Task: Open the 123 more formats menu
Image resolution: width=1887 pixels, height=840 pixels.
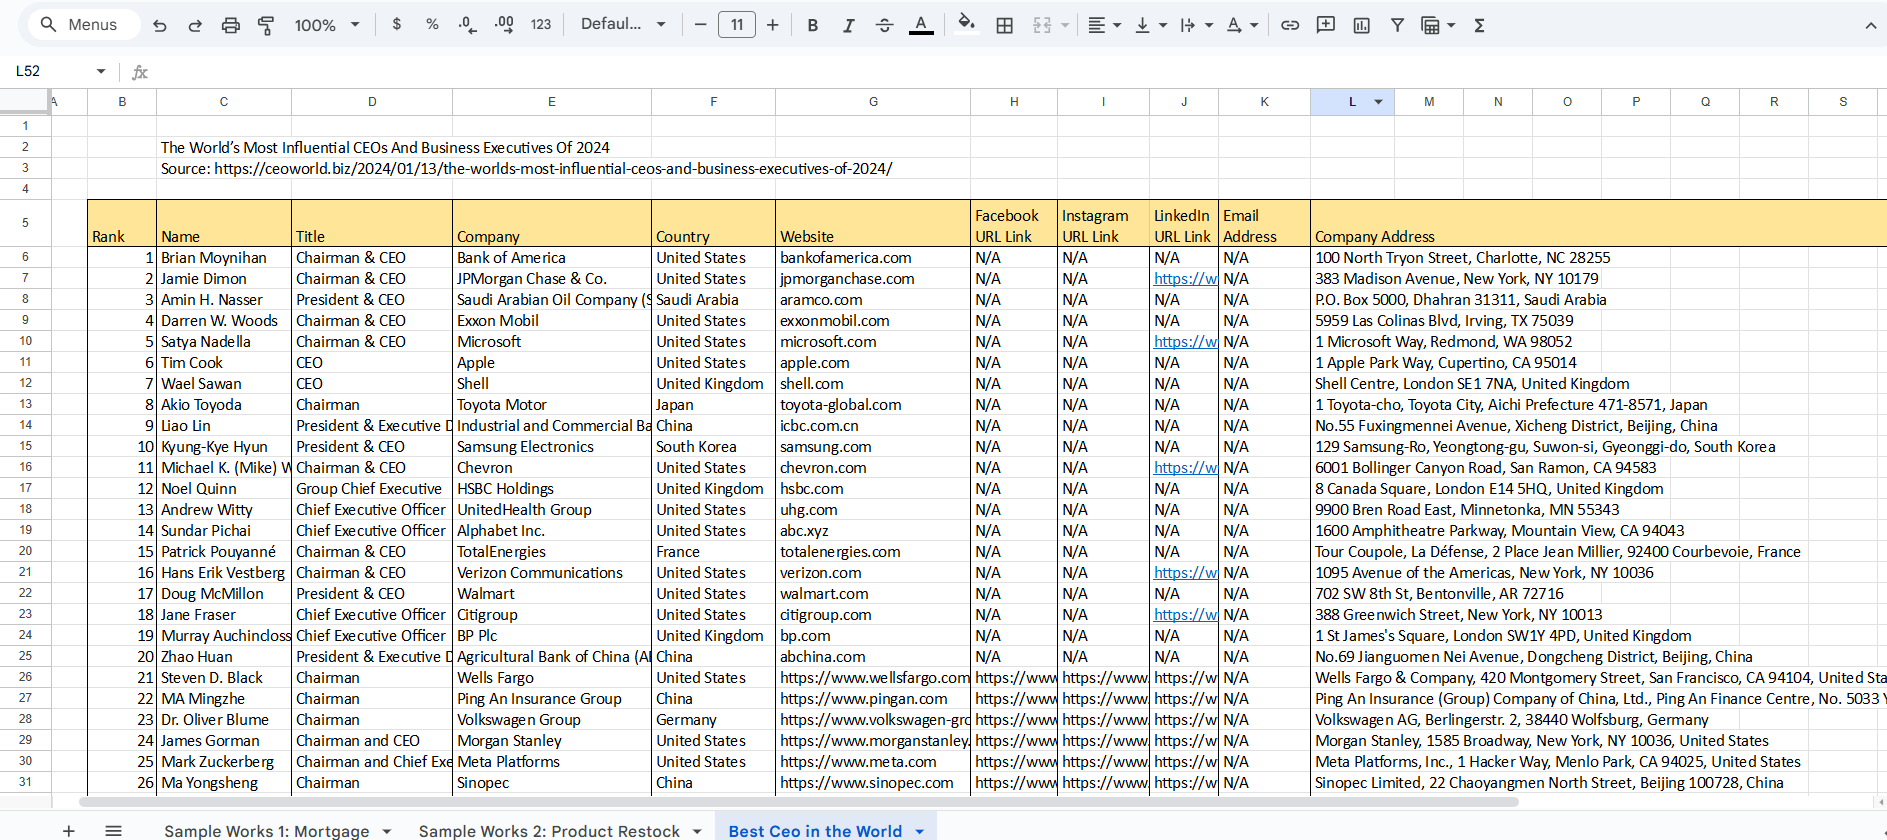Action: [x=541, y=25]
